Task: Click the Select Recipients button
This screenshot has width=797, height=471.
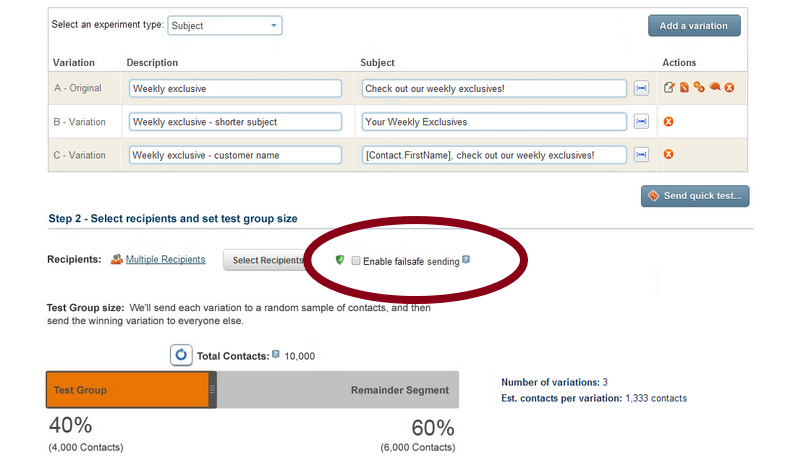Action: pos(266,260)
